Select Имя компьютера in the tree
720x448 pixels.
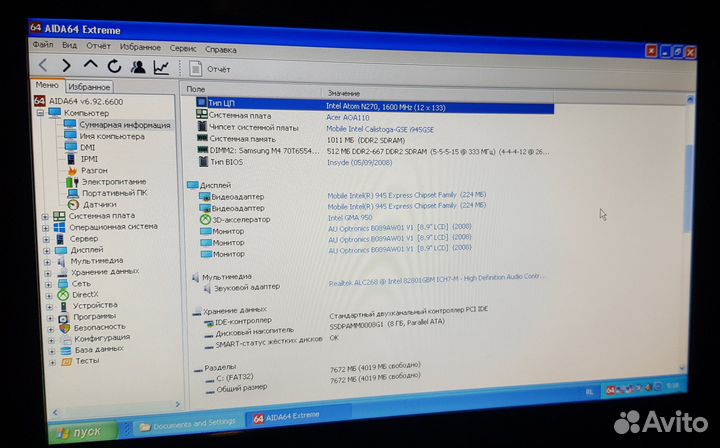tap(112, 136)
